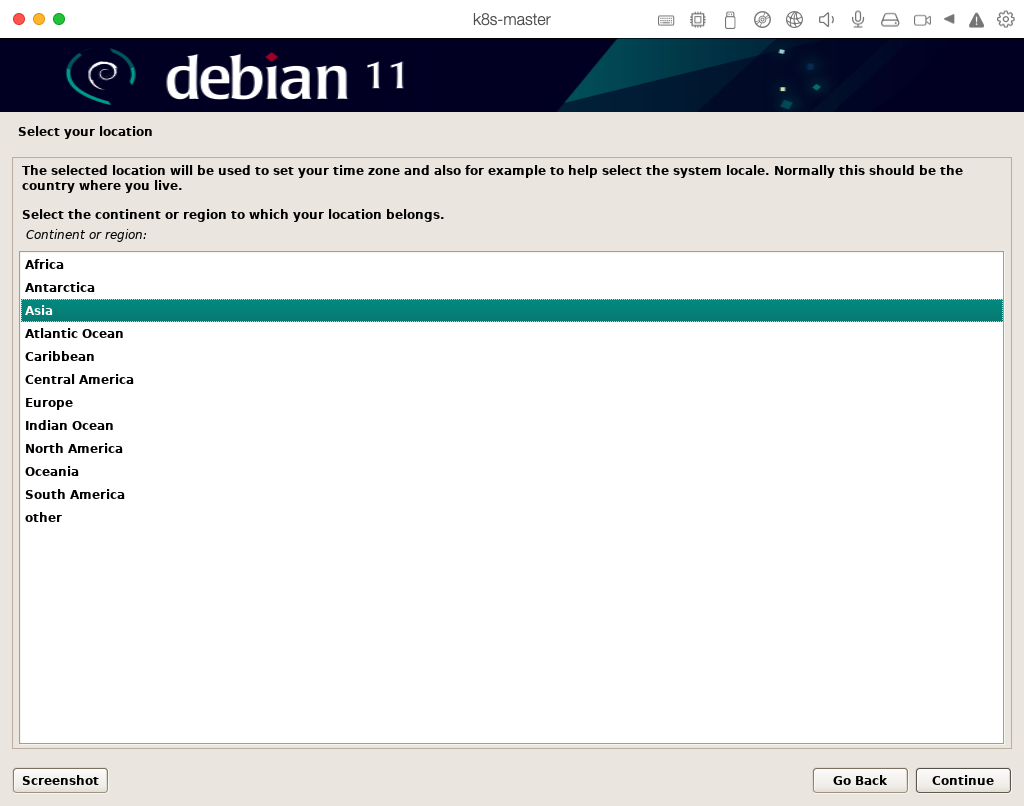
Task: Select Indian Ocean in the list
Action: (x=511, y=425)
